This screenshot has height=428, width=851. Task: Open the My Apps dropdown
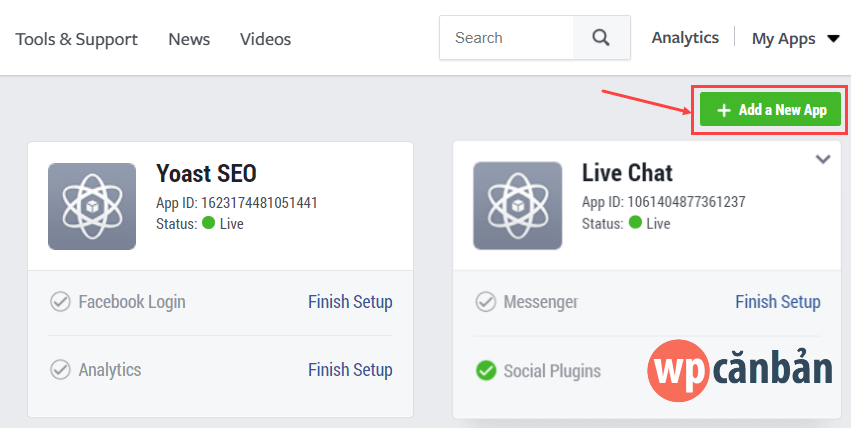click(x=796, y=39)
